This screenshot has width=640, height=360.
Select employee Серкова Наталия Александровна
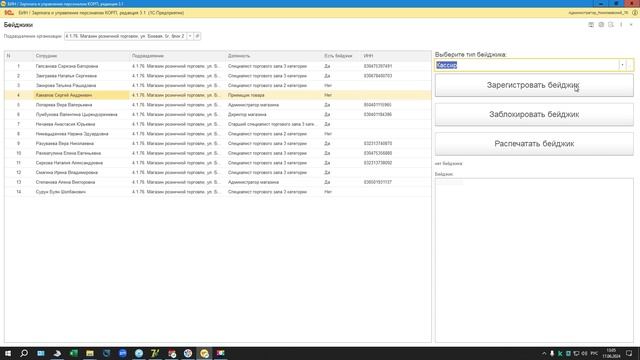(x=69, y=163)
